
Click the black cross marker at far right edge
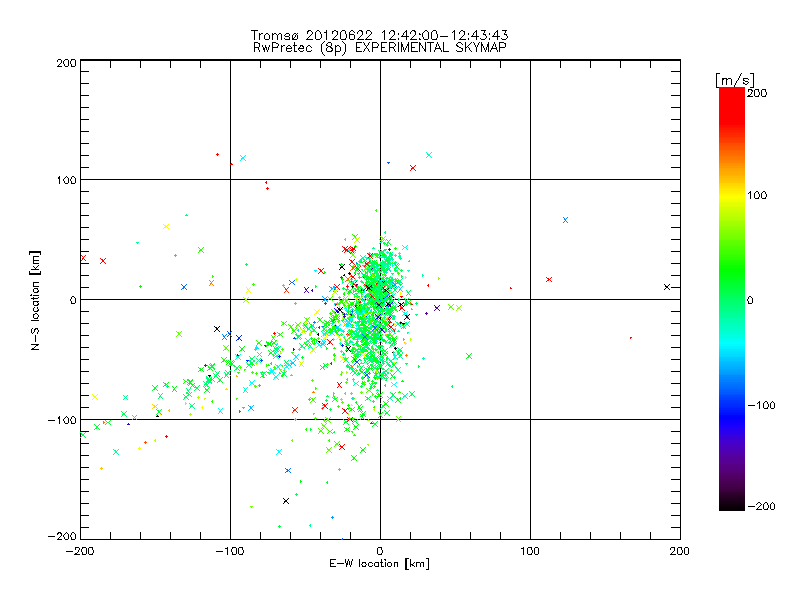667,287
